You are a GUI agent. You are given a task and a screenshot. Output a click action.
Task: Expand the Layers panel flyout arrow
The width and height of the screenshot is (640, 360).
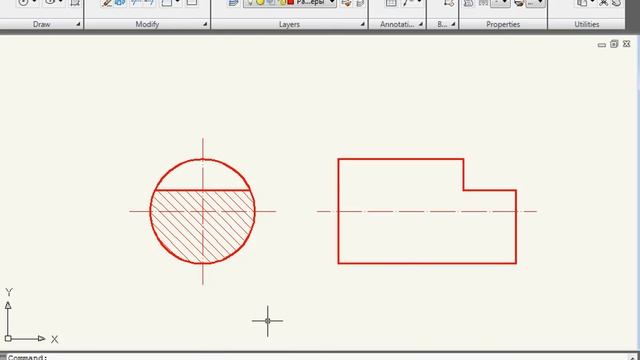tap(362, 24)
